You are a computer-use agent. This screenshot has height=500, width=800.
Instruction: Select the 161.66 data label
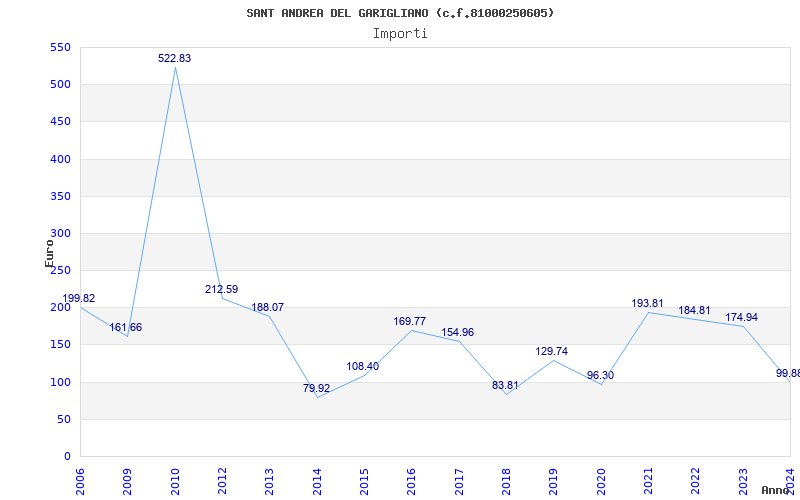pos(126,328)
